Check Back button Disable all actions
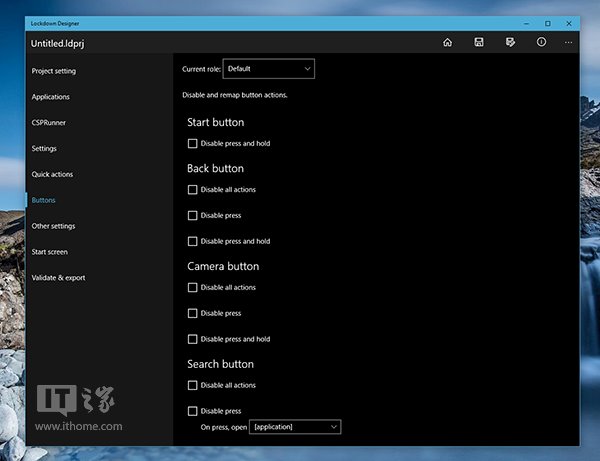The image size is (600, 461). pos(192,190)
